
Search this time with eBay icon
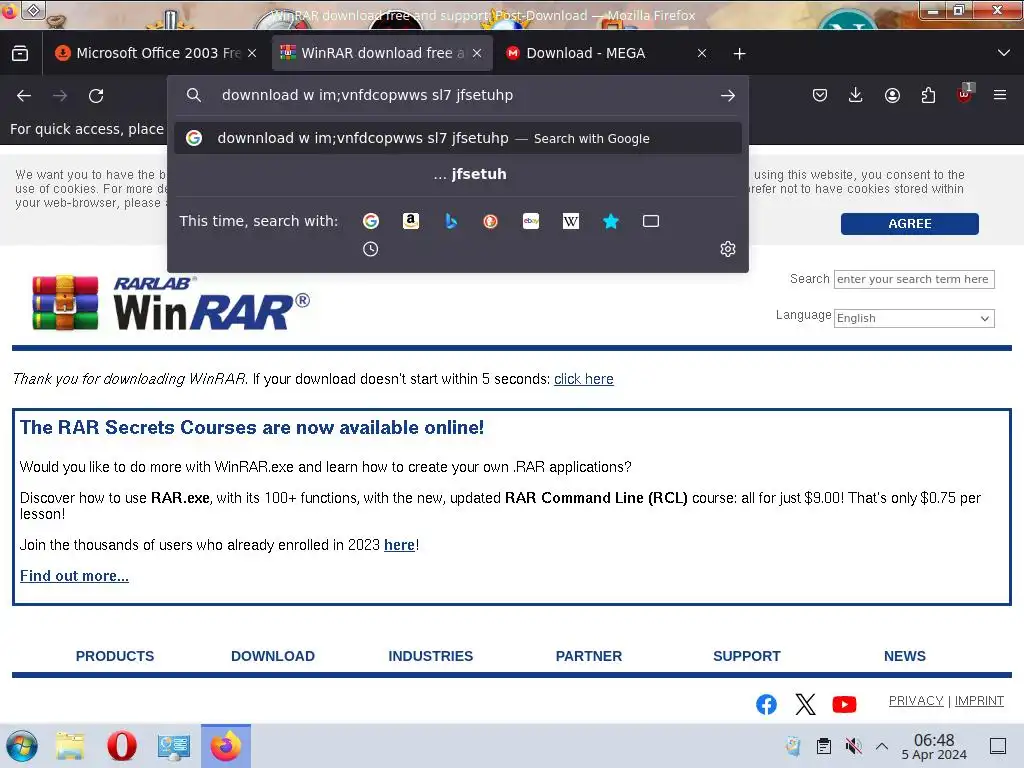(531, 221)
